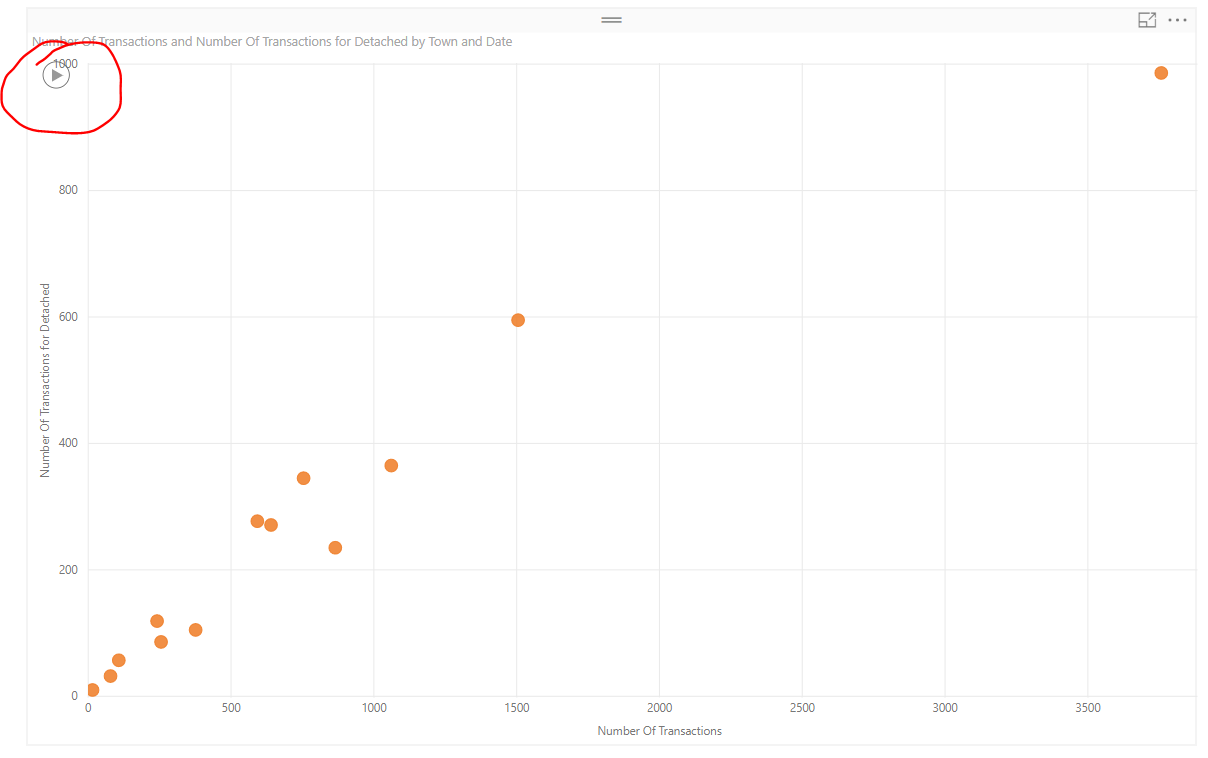1208x758 pixels.
Task: Start the play axis animation
Action: [57, 75]
